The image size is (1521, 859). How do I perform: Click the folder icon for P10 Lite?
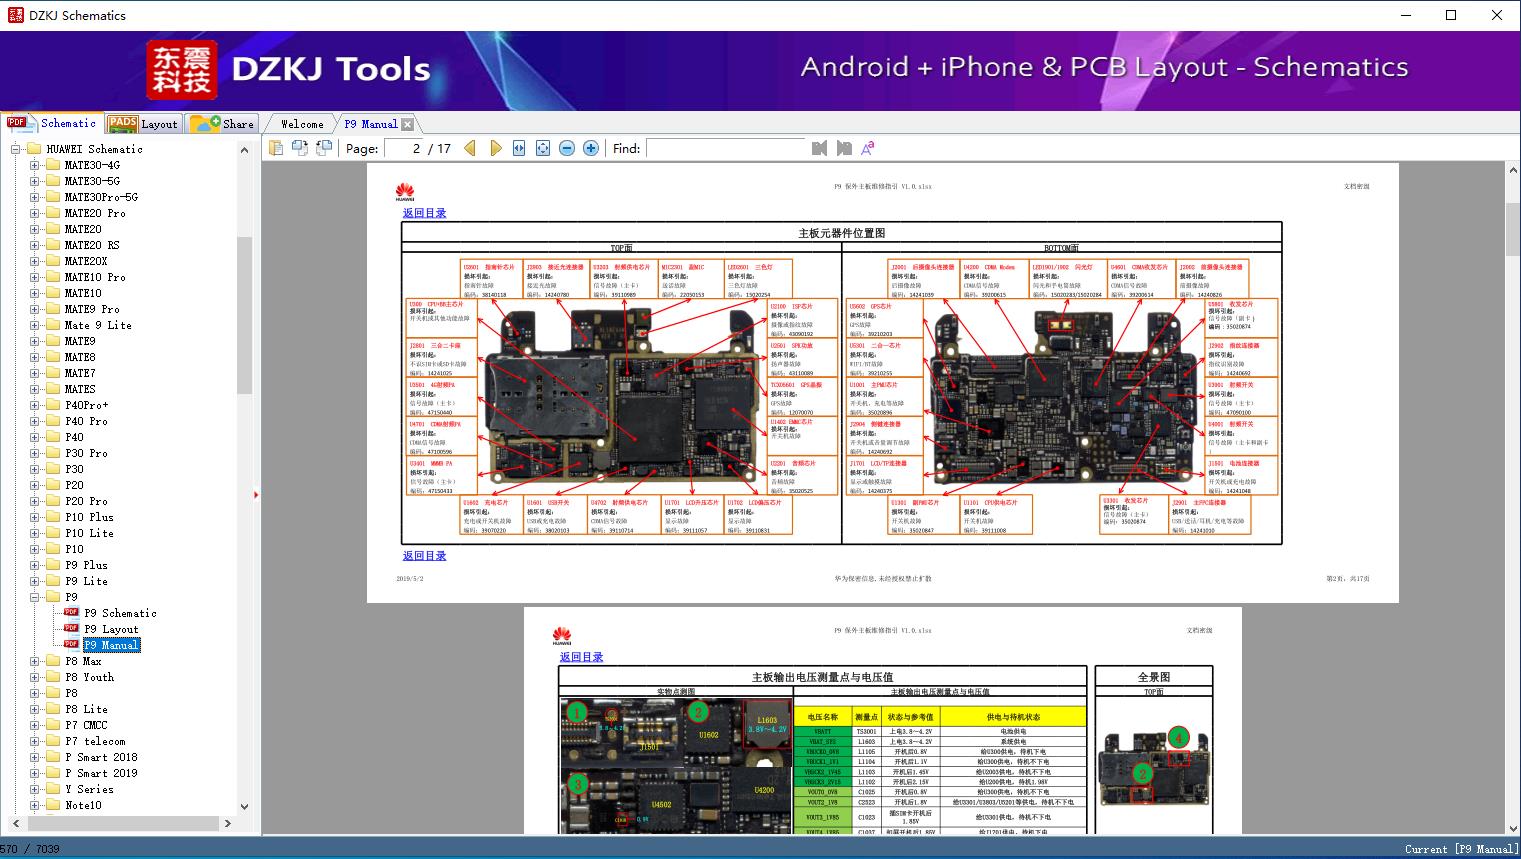tap(53, 533)
